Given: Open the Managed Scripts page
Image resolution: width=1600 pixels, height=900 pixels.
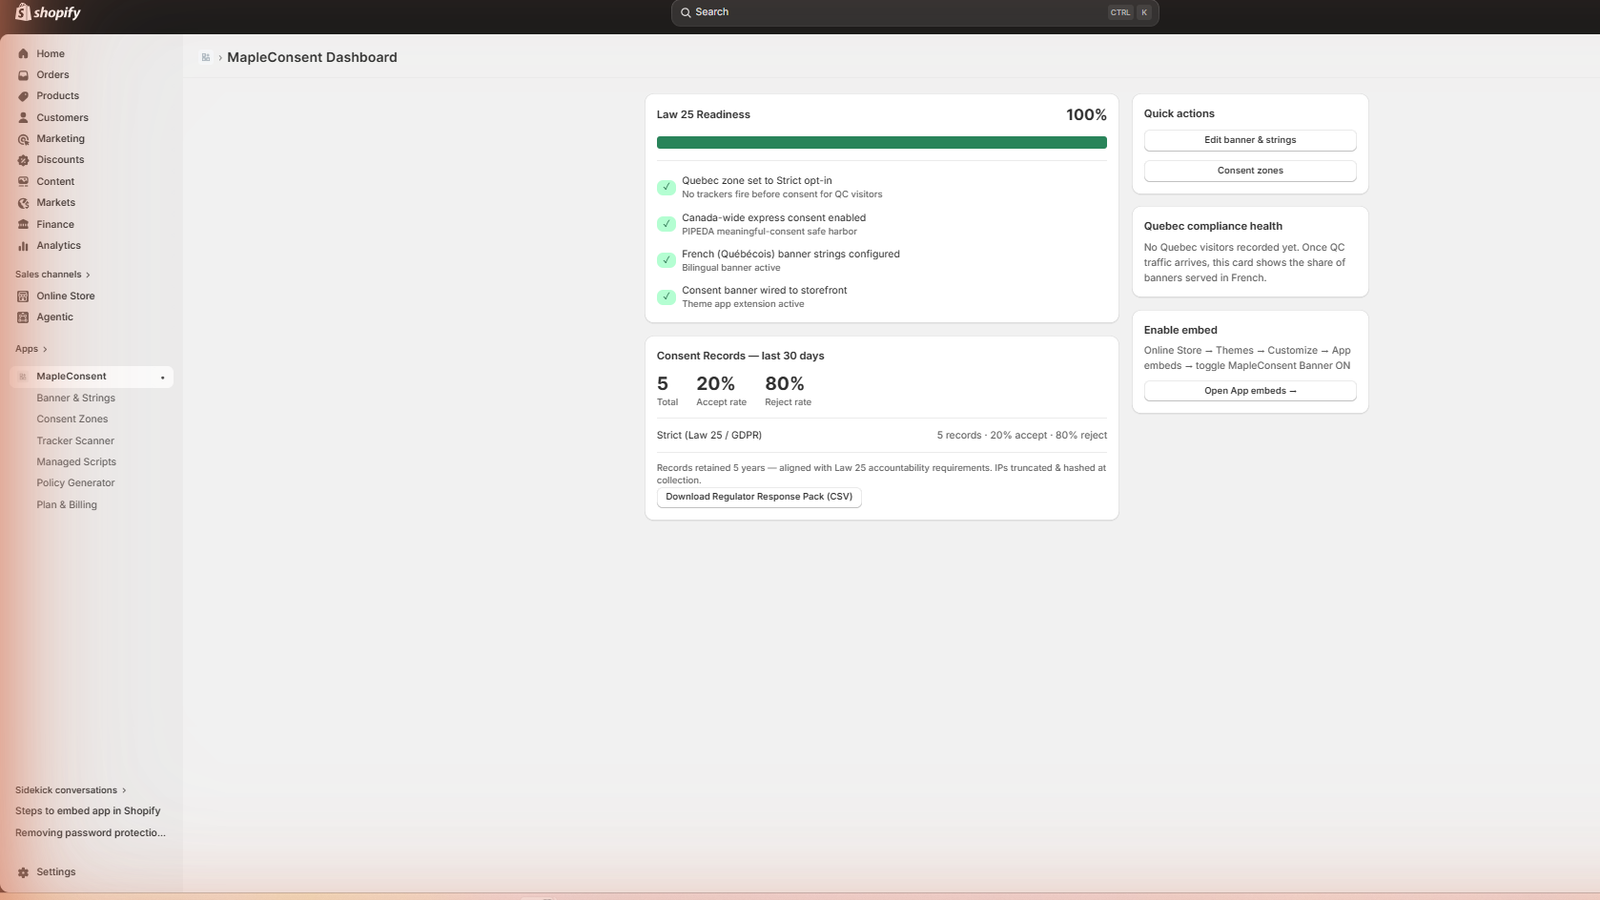Looking at the screenshot, I should point(76,462).
